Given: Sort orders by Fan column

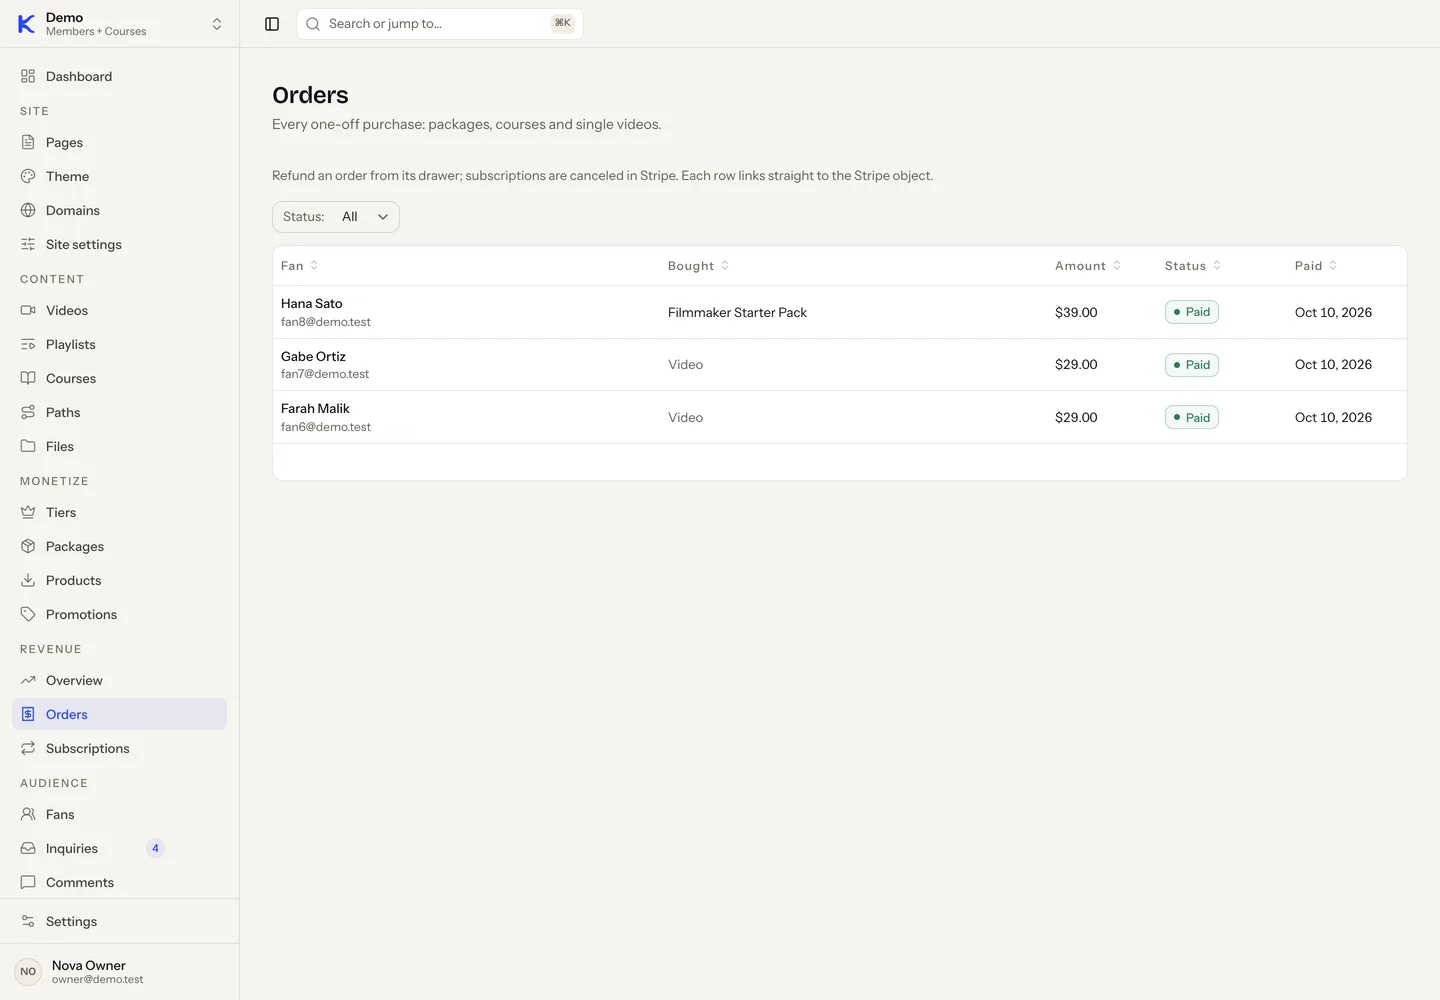Looking at the screenshot, I should (300, 266).
